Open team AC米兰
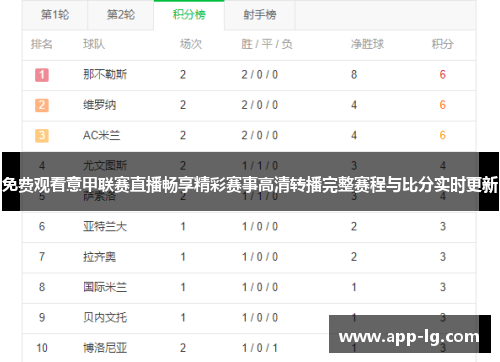500x362 pixels. pos(101,135)
